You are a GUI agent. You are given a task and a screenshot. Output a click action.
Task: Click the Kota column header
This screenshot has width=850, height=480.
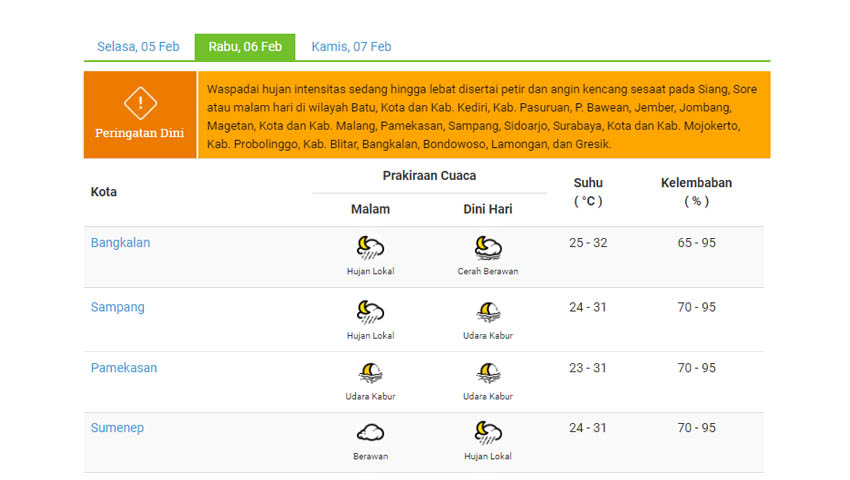click(x=104, y=192)
